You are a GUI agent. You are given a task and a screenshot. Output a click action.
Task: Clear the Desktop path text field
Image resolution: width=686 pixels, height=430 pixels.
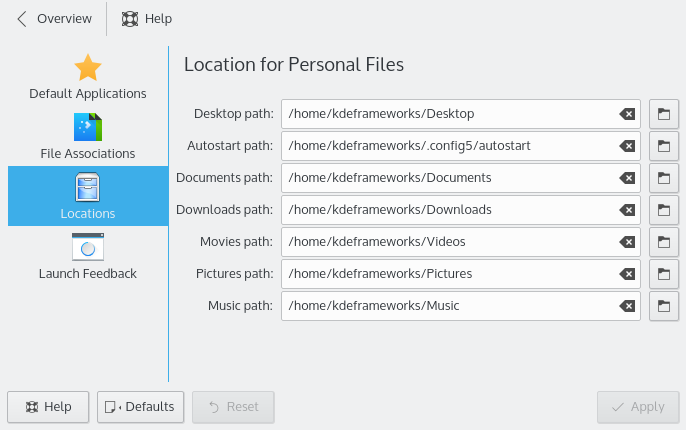click(x=627, y=114)
